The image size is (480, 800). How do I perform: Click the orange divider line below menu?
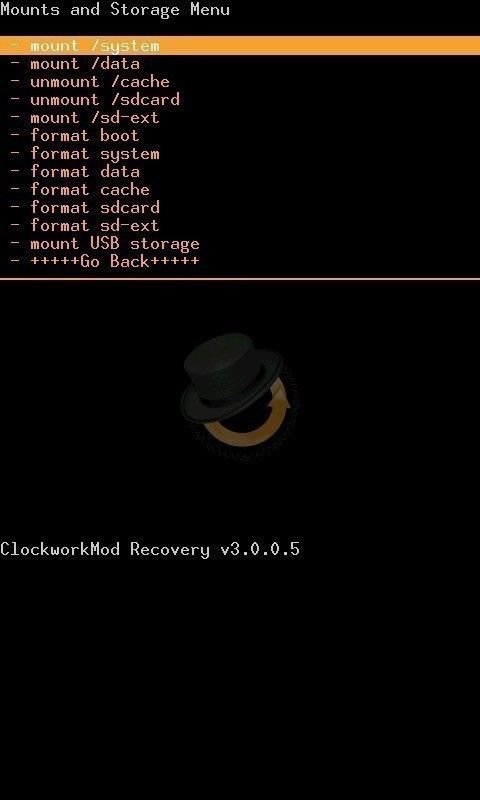pos(240,279)
